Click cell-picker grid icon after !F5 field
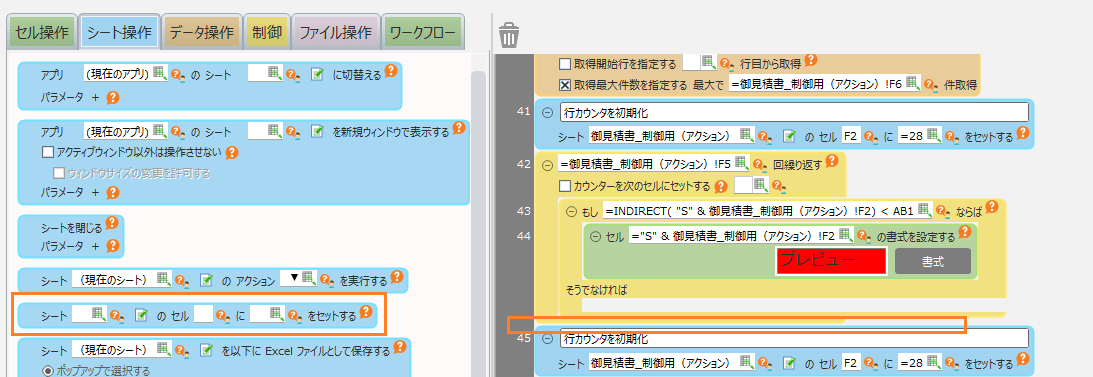 (742, 164)
